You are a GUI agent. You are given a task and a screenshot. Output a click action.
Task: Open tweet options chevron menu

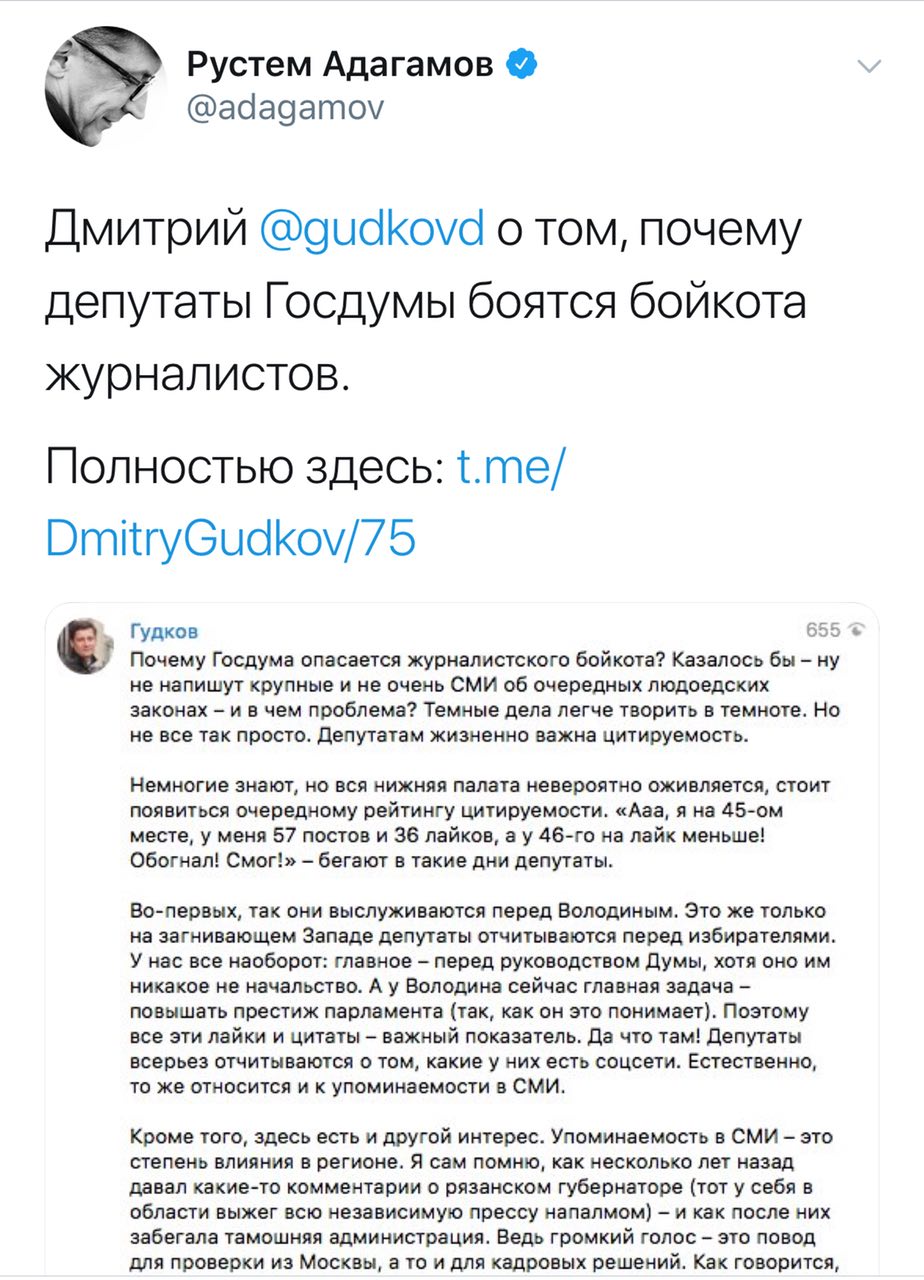pos(870,68)
